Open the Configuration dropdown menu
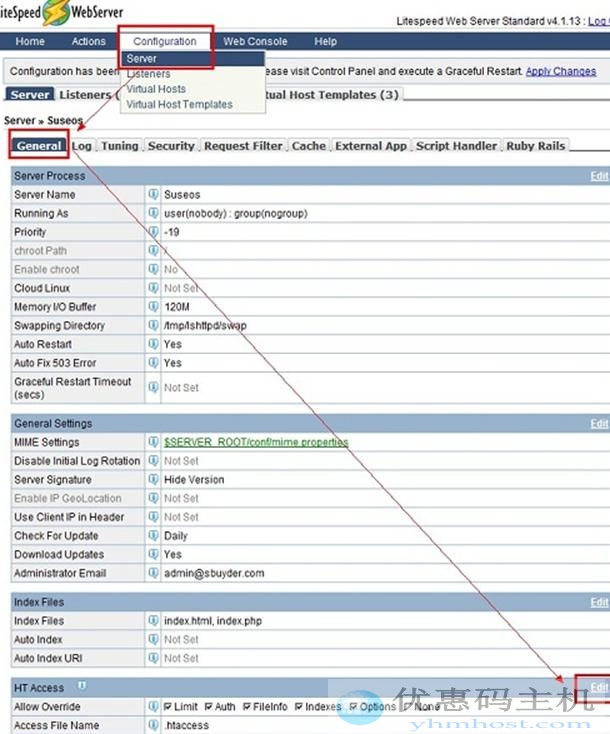 [165, 41]
